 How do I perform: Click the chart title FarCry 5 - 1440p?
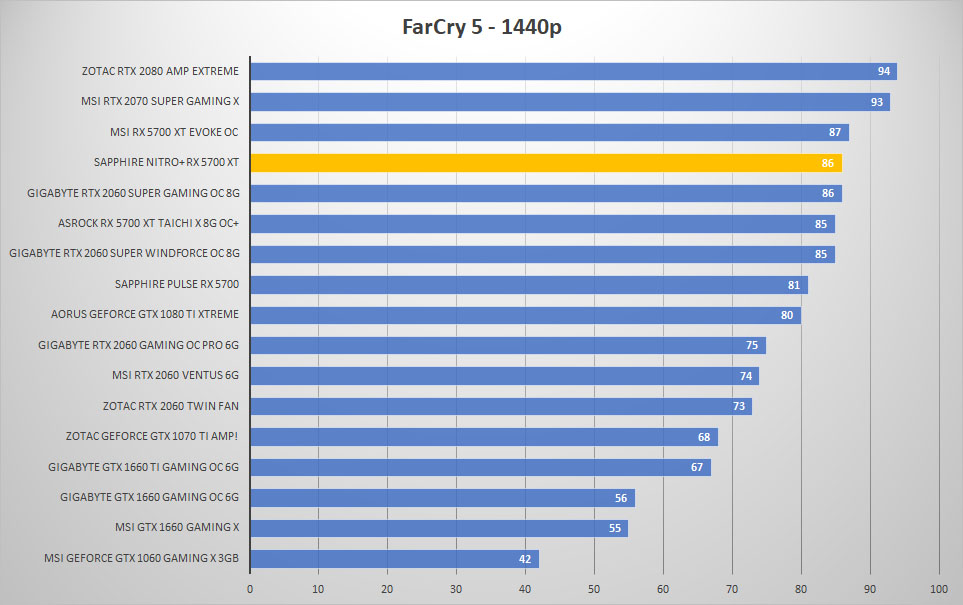click(x=482, y=27)
